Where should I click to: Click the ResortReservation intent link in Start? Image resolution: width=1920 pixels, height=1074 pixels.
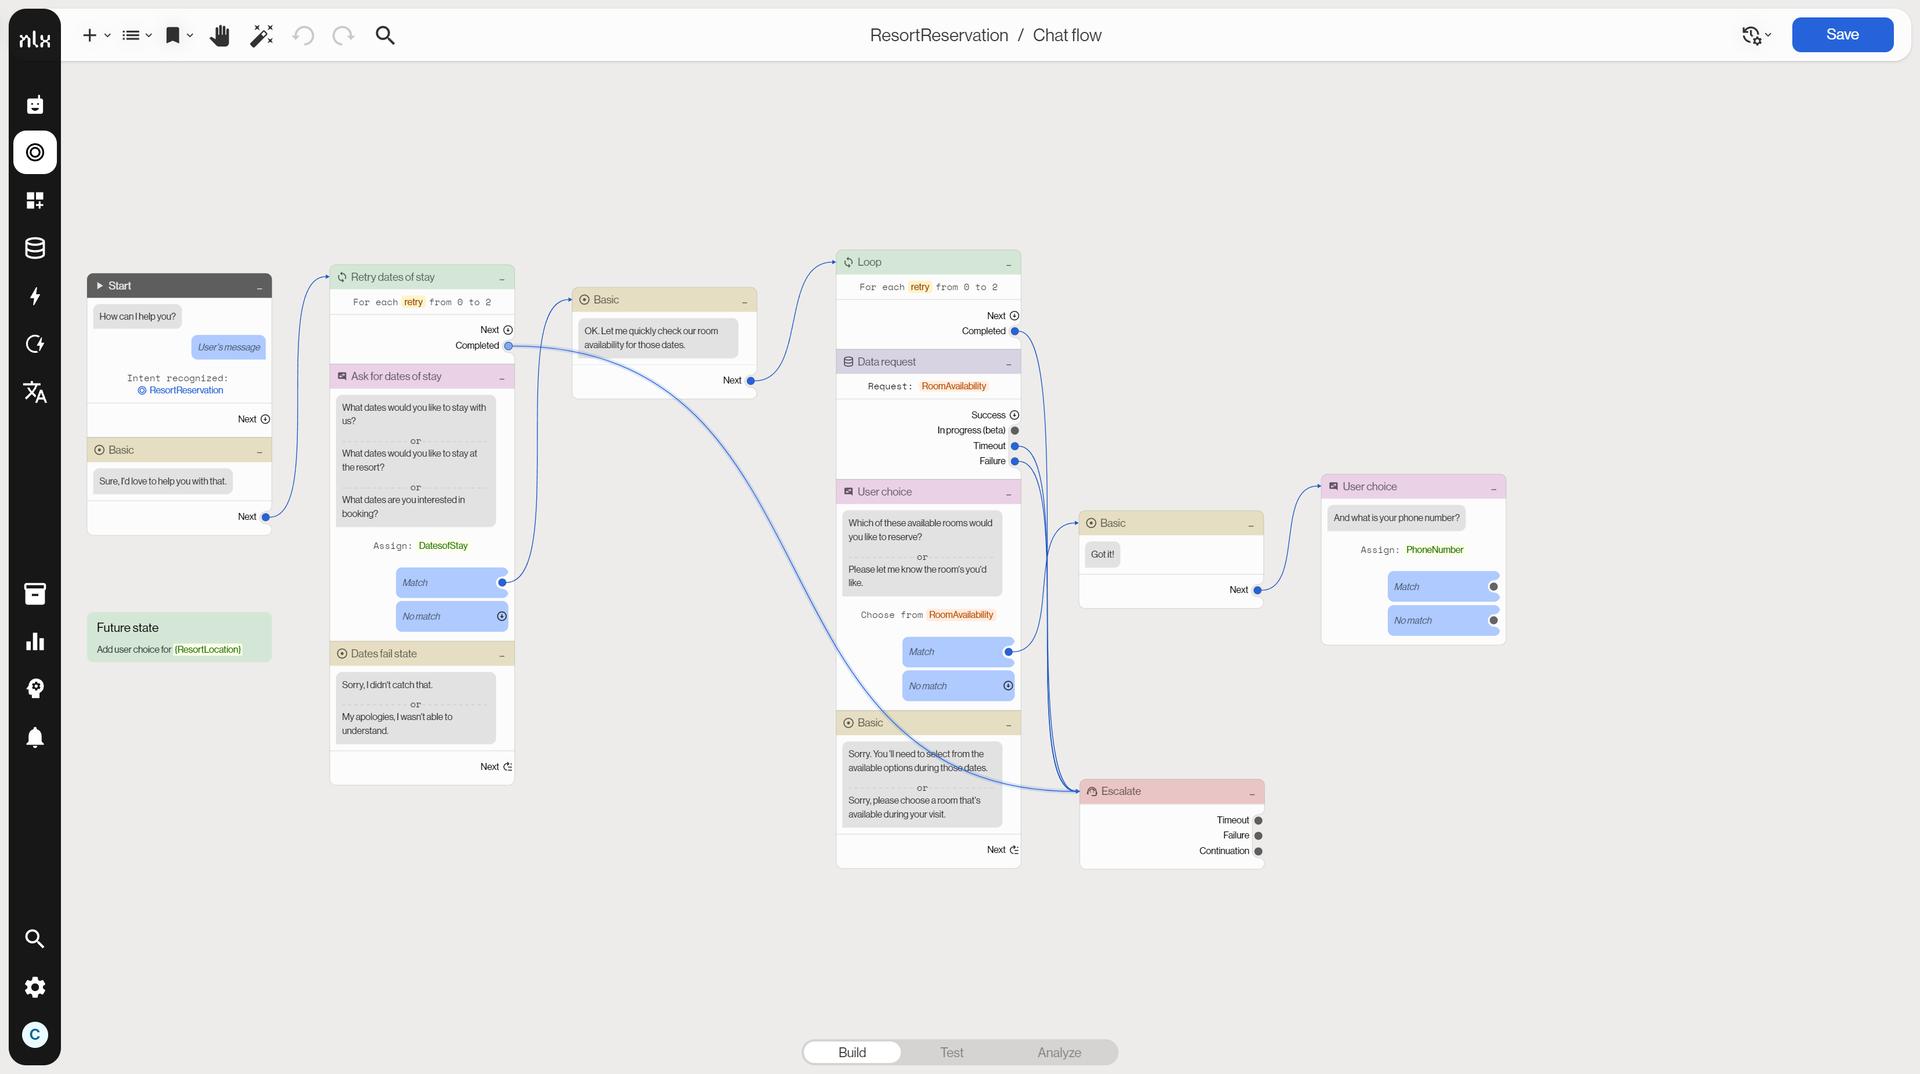(x=186, y=391)
